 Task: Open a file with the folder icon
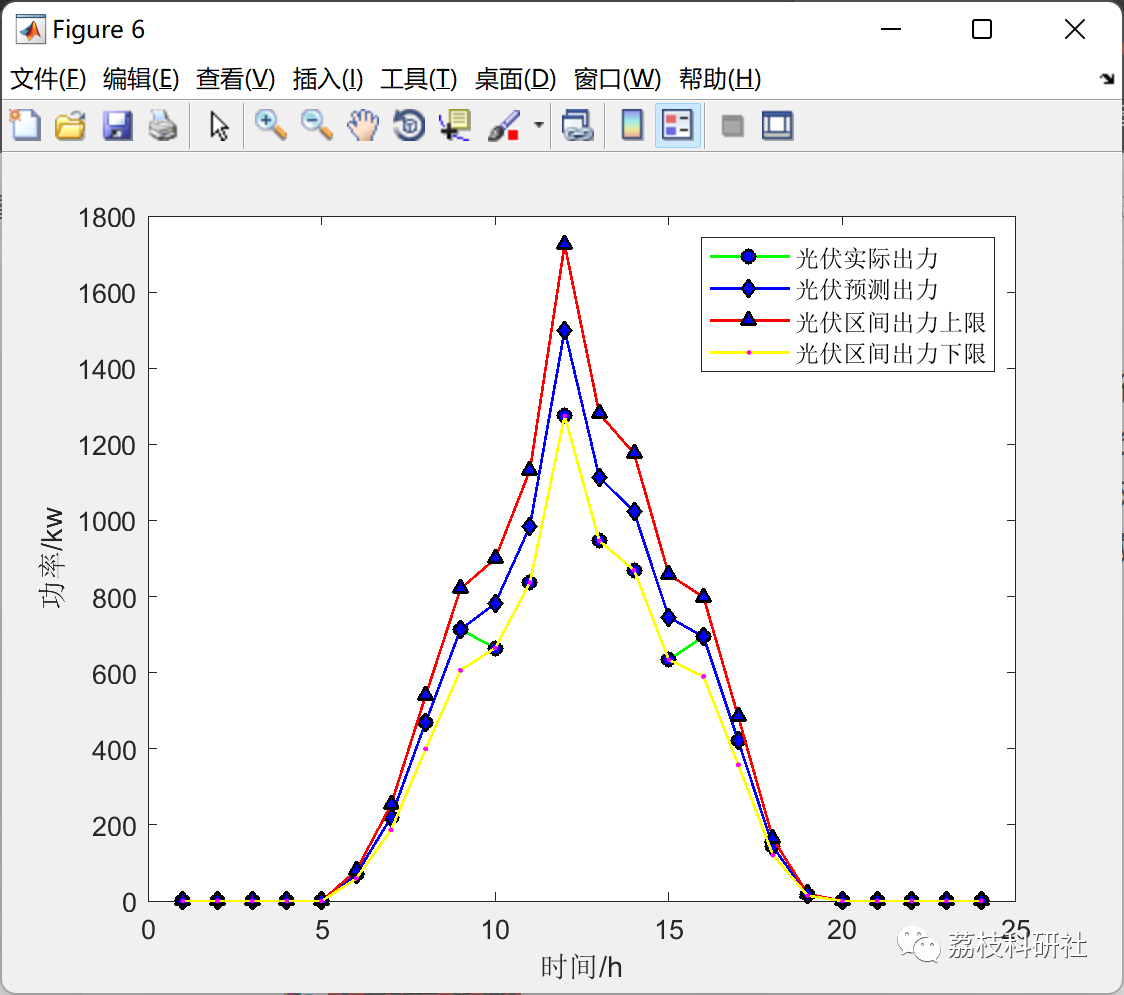coord(71,125)
